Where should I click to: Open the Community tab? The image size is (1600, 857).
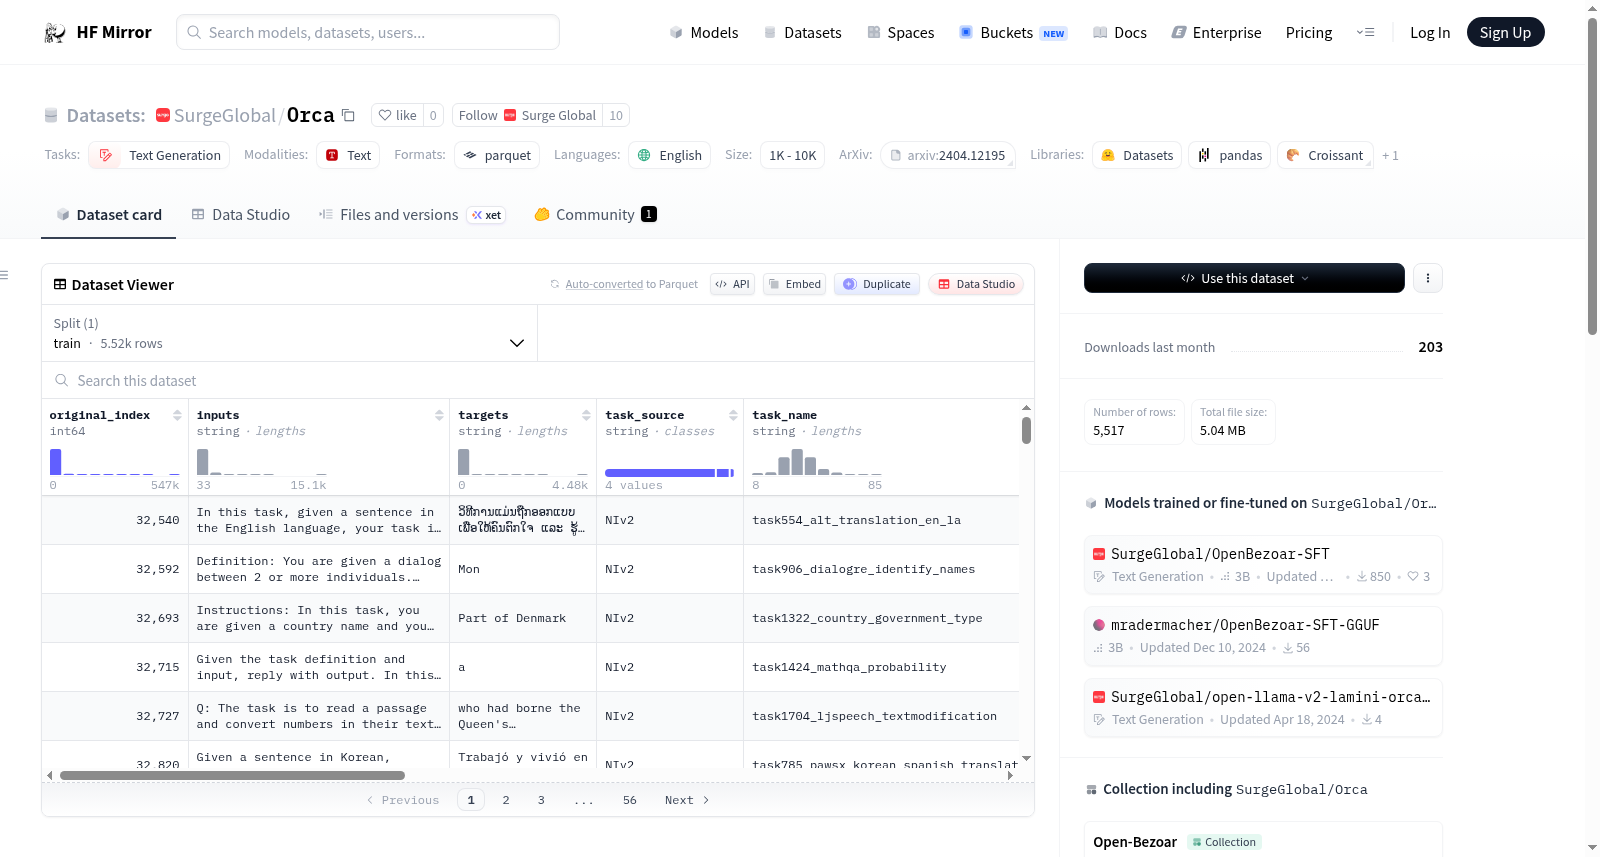coord(596,215)
